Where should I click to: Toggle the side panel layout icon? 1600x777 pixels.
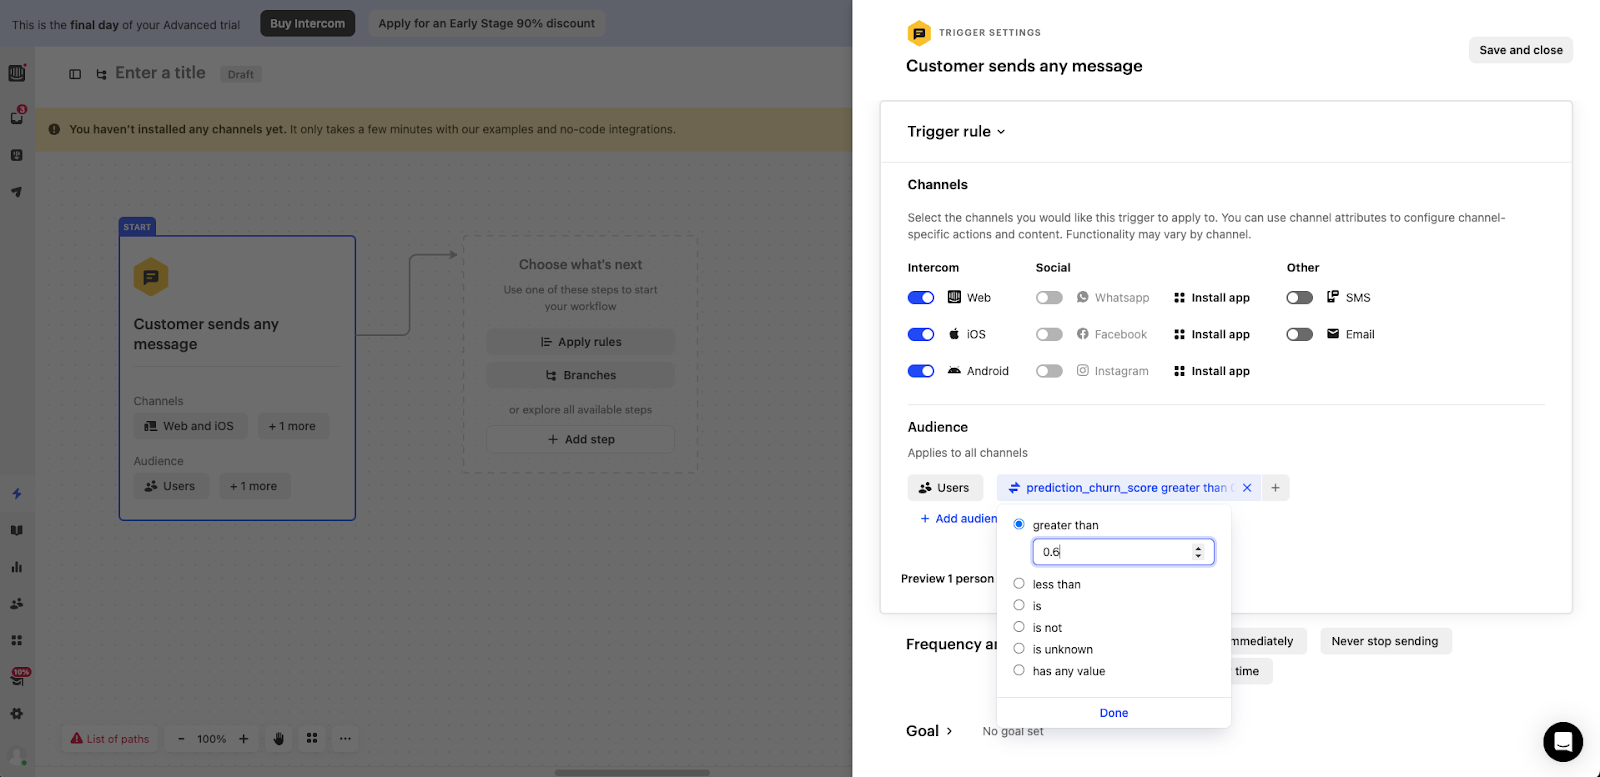[x=75, y=74]
